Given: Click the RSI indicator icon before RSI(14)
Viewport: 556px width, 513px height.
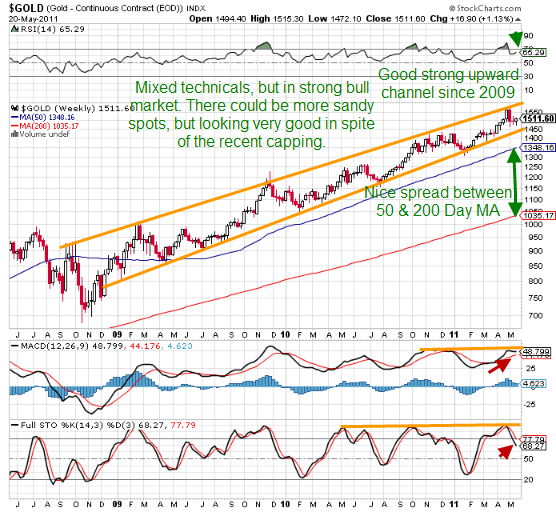Looking at the screenshot, I should pos(15,29).
